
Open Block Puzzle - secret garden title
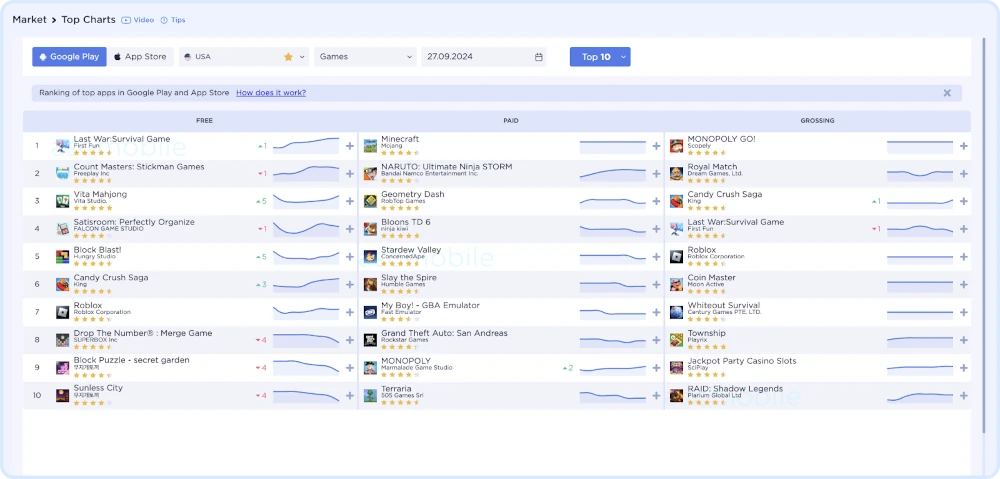pos(131,360)
